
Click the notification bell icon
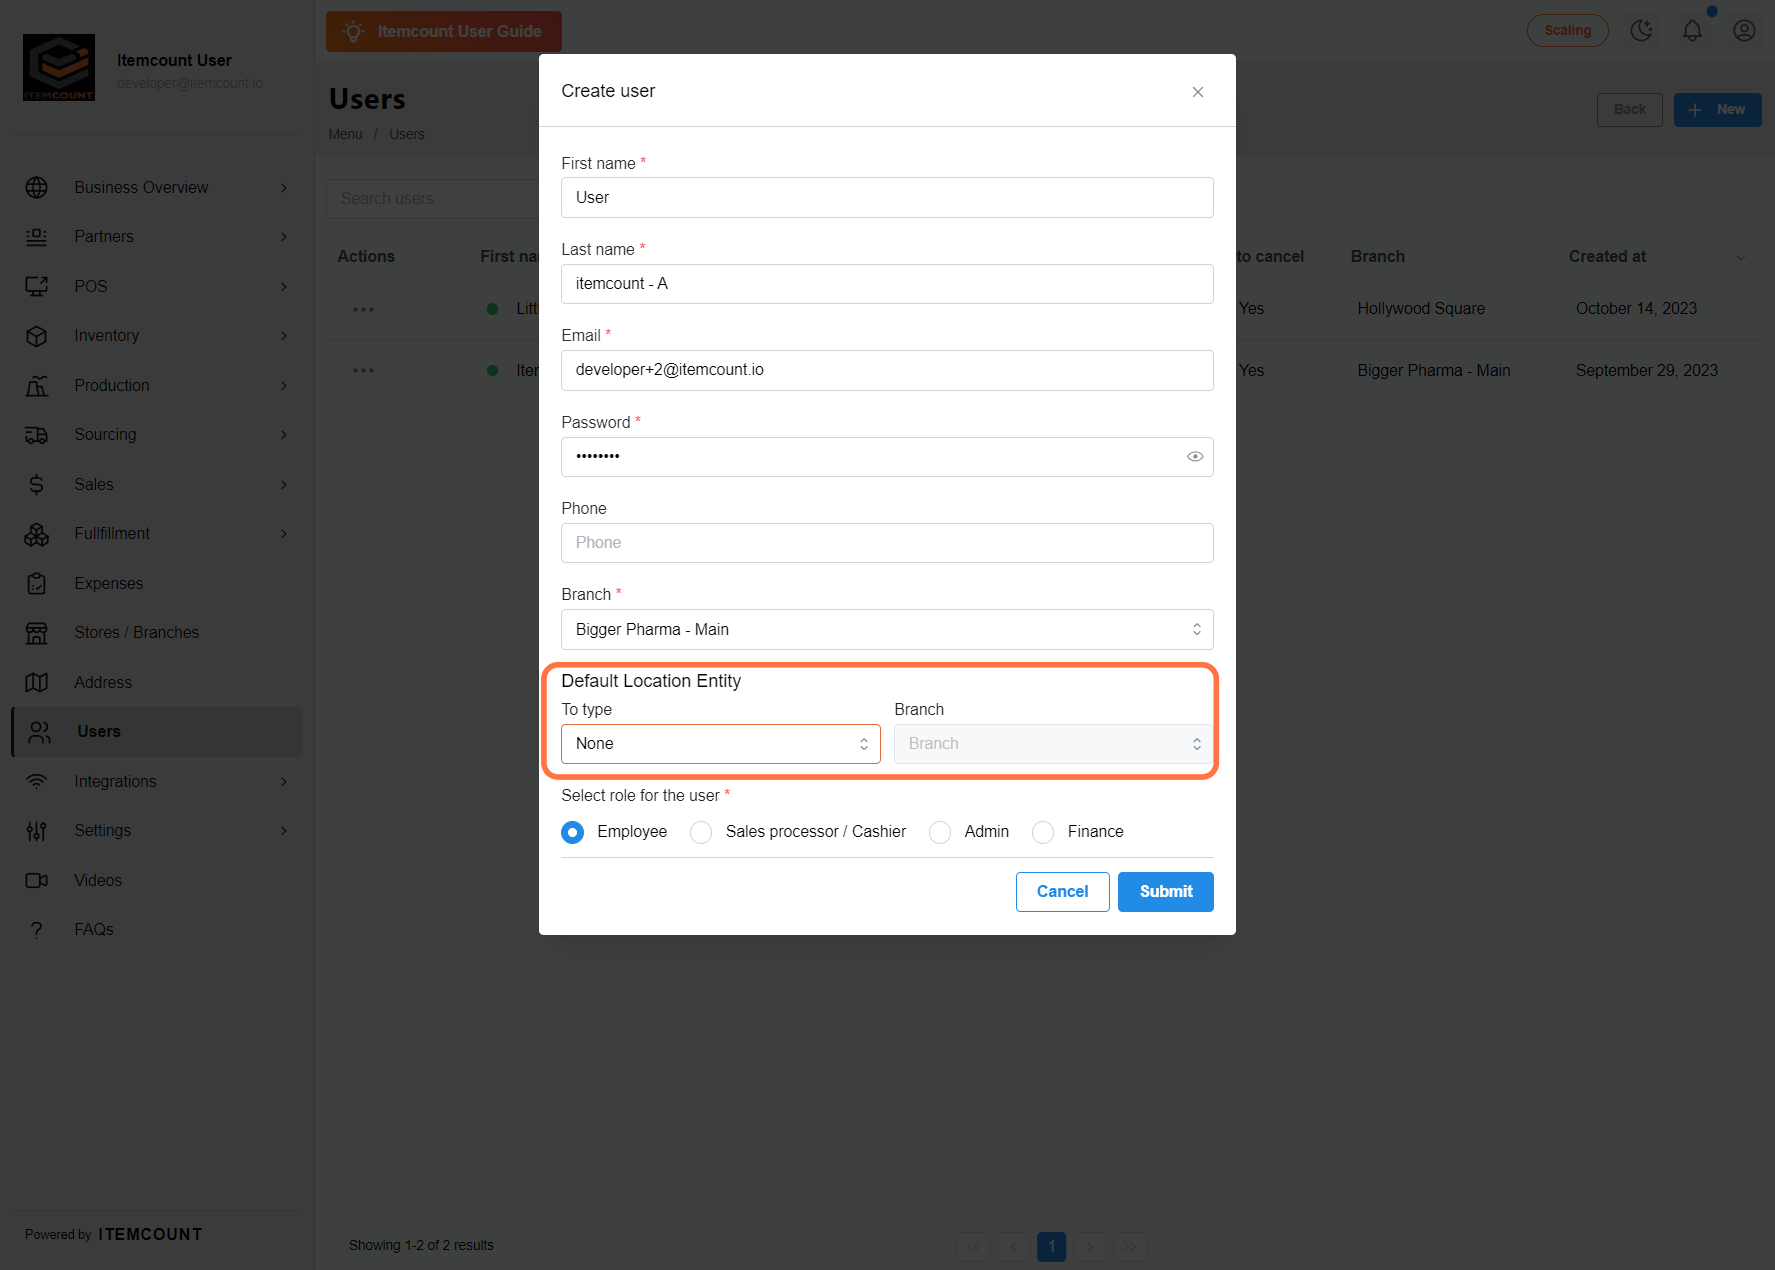(x=1692, y=31)
